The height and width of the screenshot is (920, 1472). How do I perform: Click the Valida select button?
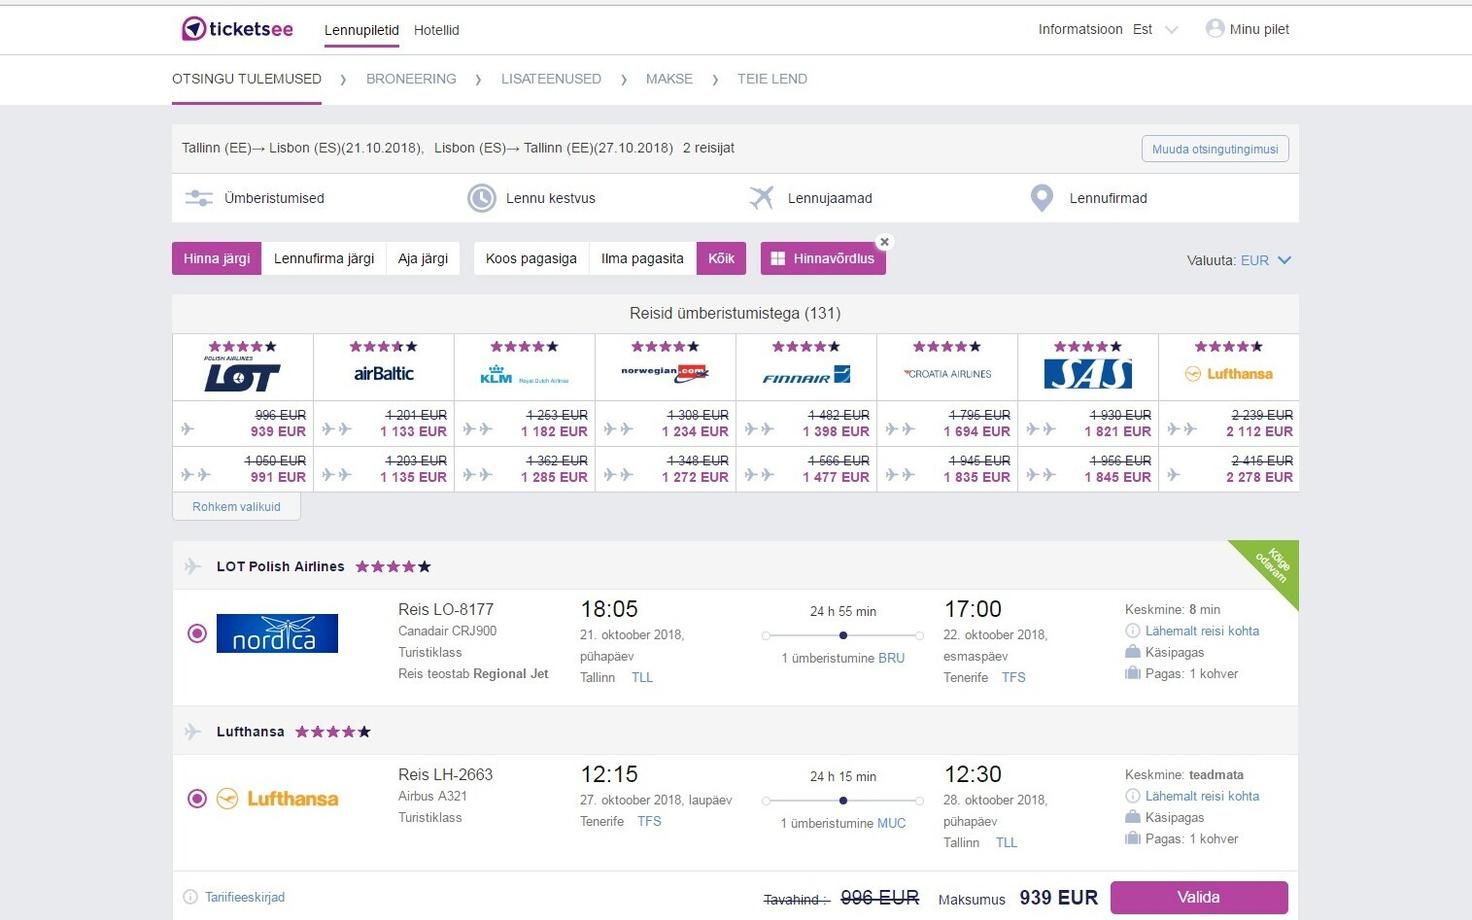click(1199, 897)
